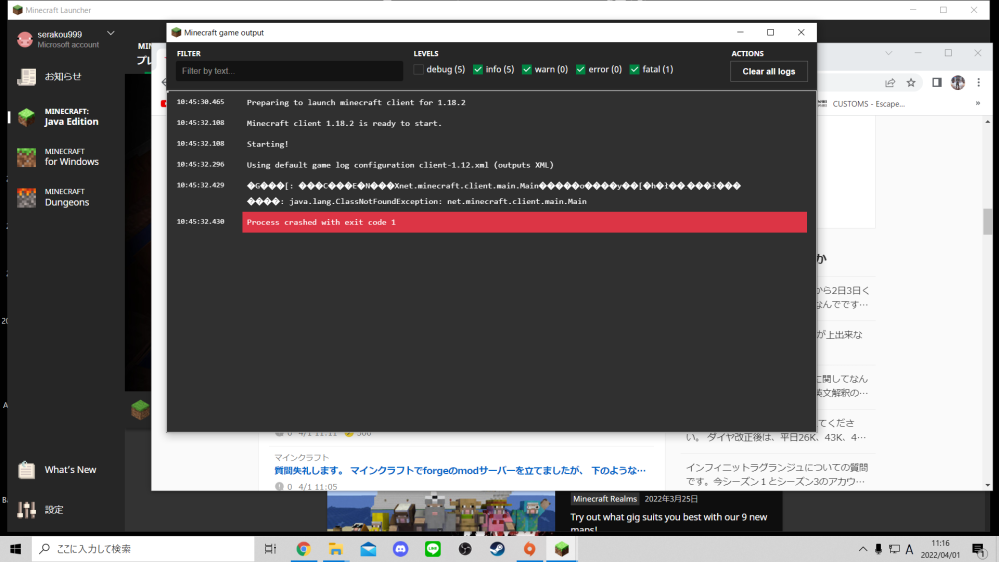This screenshot has height=562, width=999.
Task: Open the forge mod server question link
Action: point(459,470)
